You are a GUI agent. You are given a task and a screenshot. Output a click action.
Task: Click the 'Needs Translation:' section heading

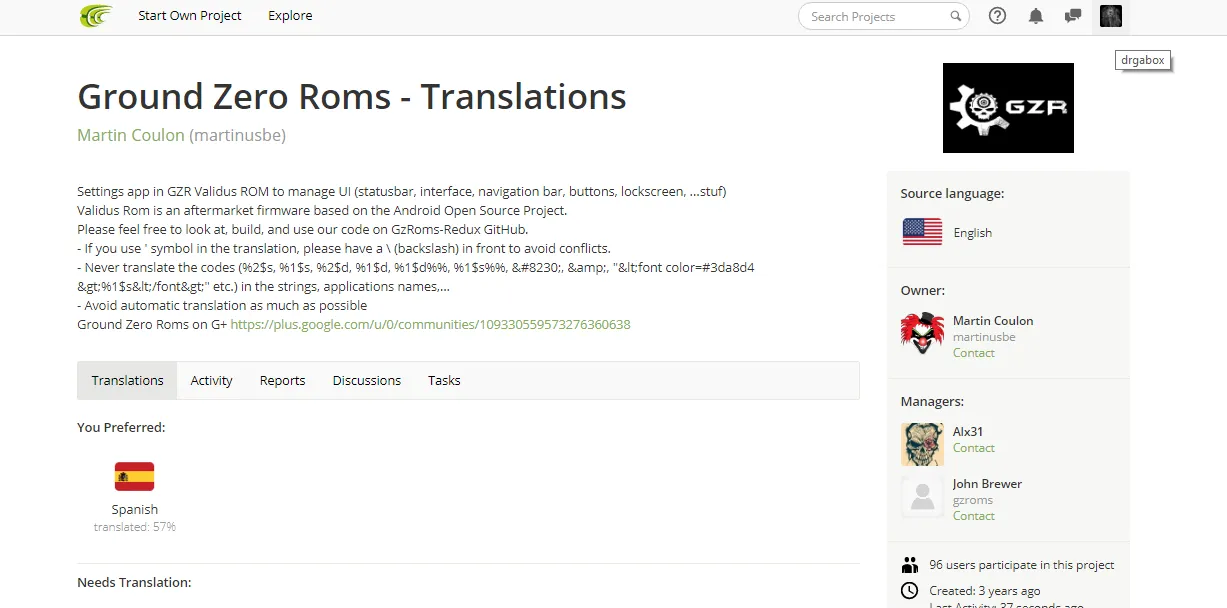tap(134, 582)
